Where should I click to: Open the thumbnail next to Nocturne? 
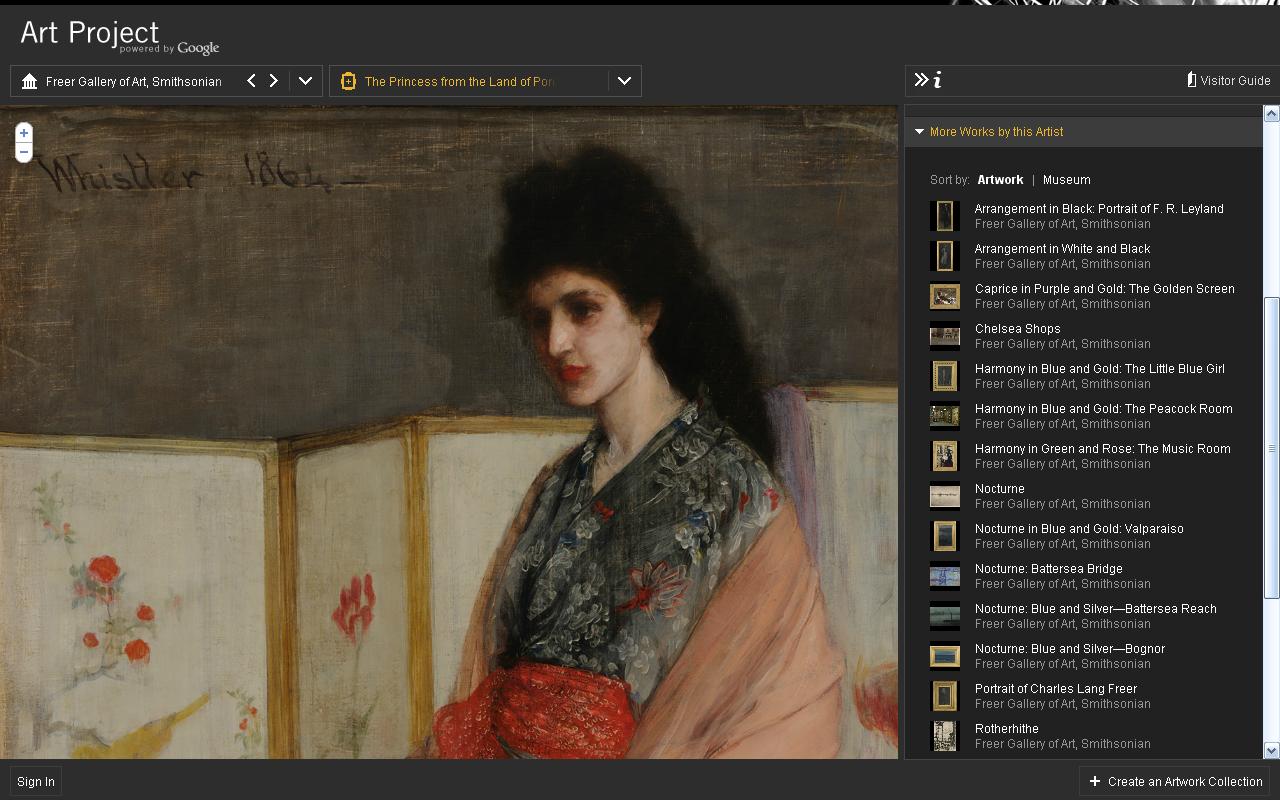[x=944, y=496]
